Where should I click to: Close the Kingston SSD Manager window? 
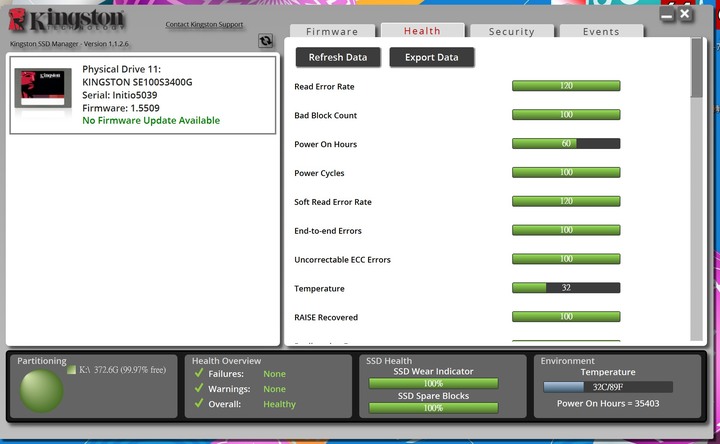click(685, 14)
